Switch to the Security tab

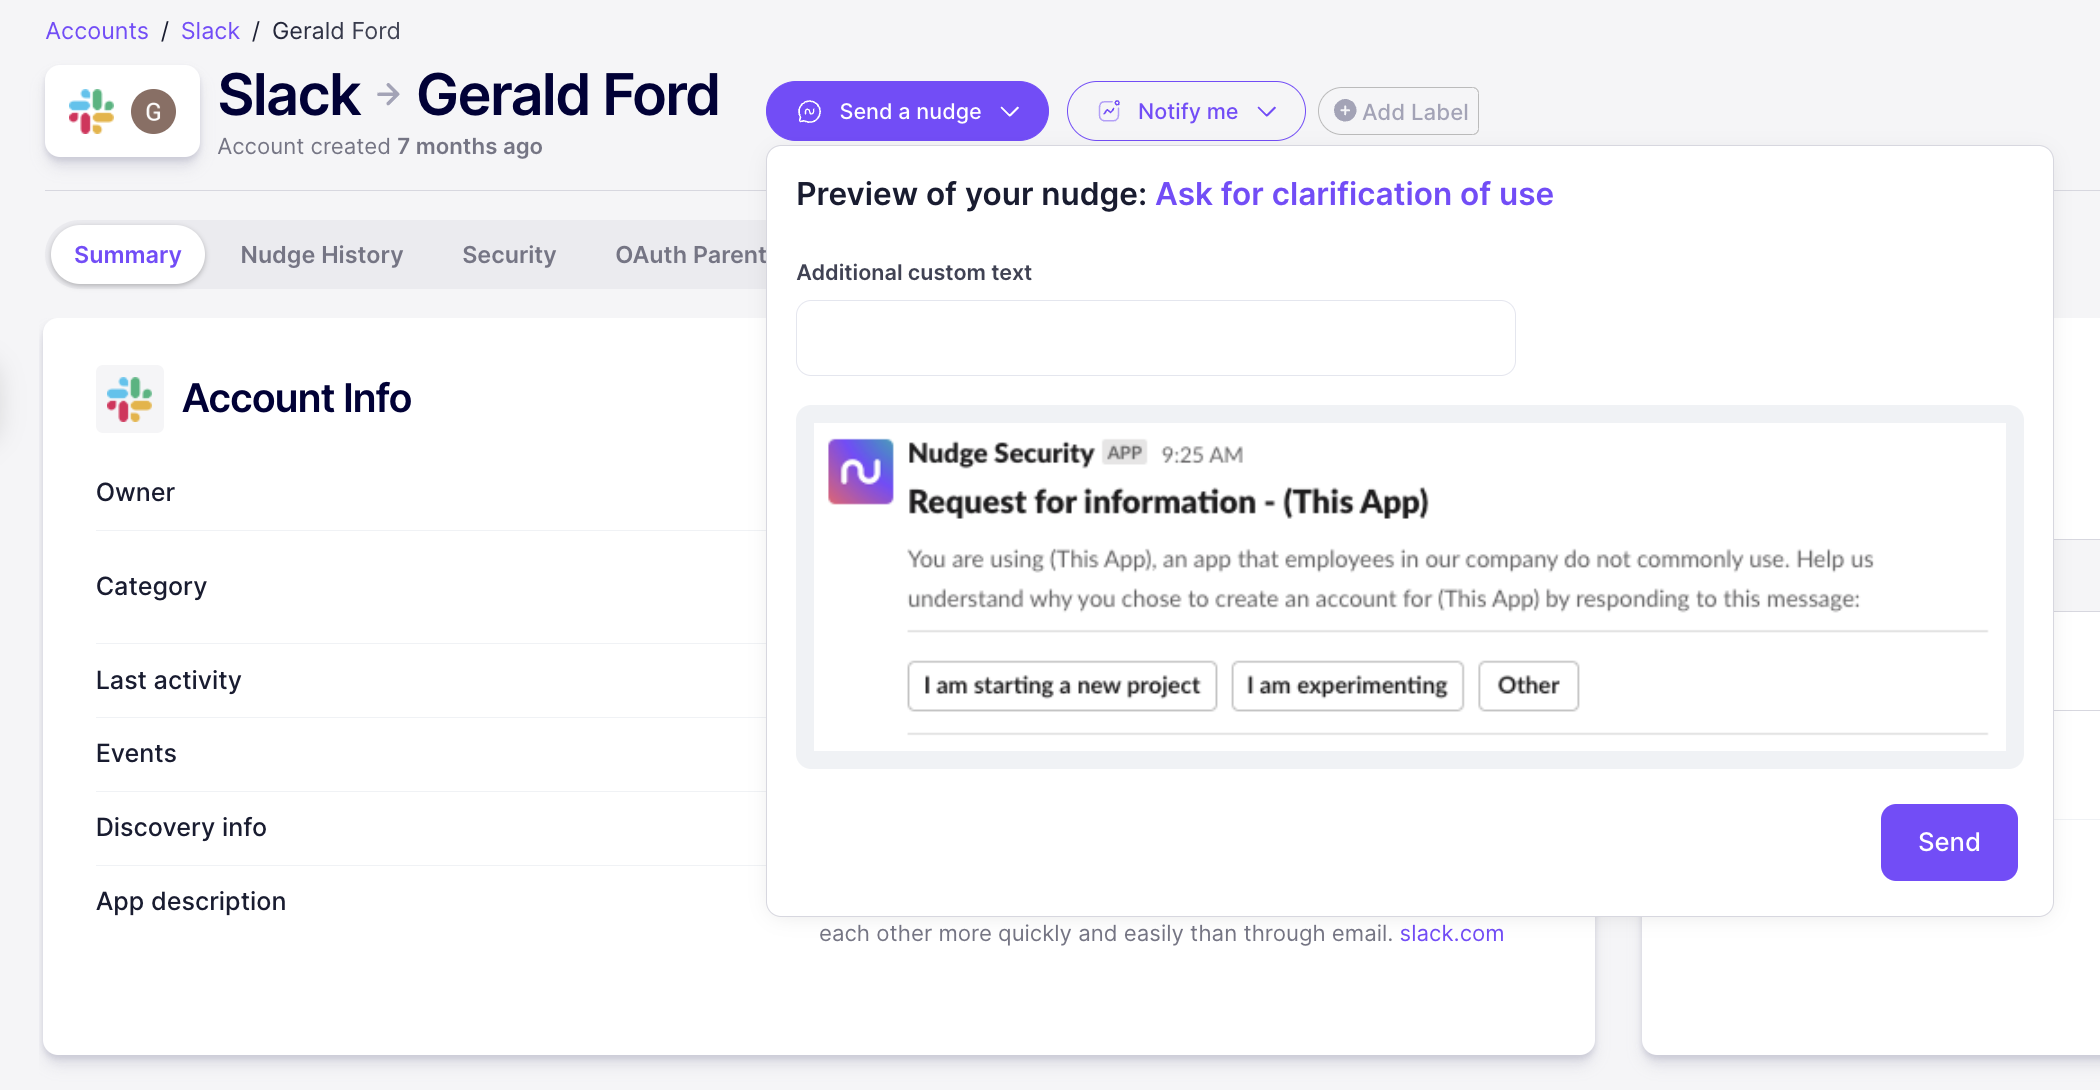[x=509, y=255]
